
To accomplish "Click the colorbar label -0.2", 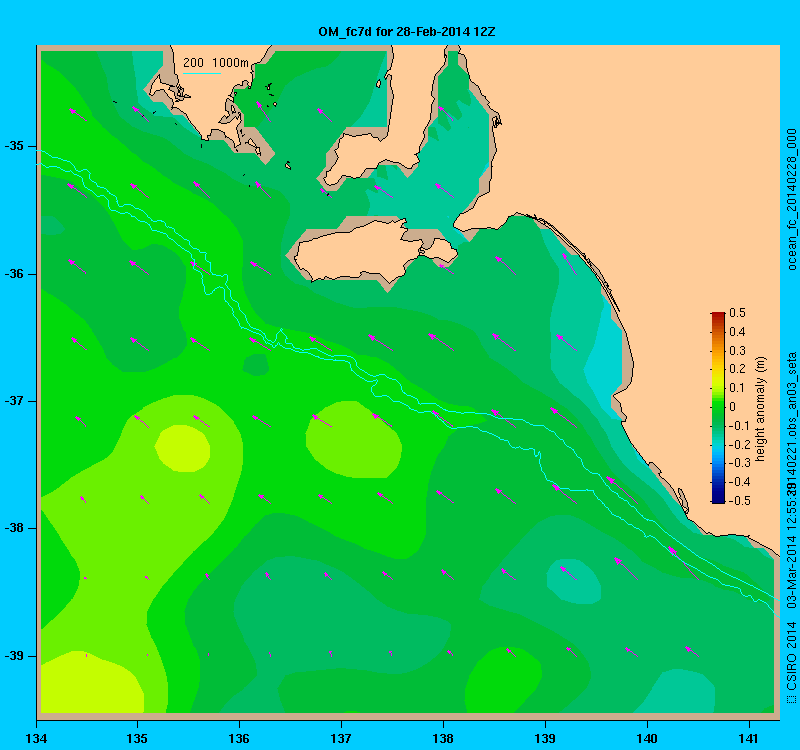I will click(x=738, y=444).
